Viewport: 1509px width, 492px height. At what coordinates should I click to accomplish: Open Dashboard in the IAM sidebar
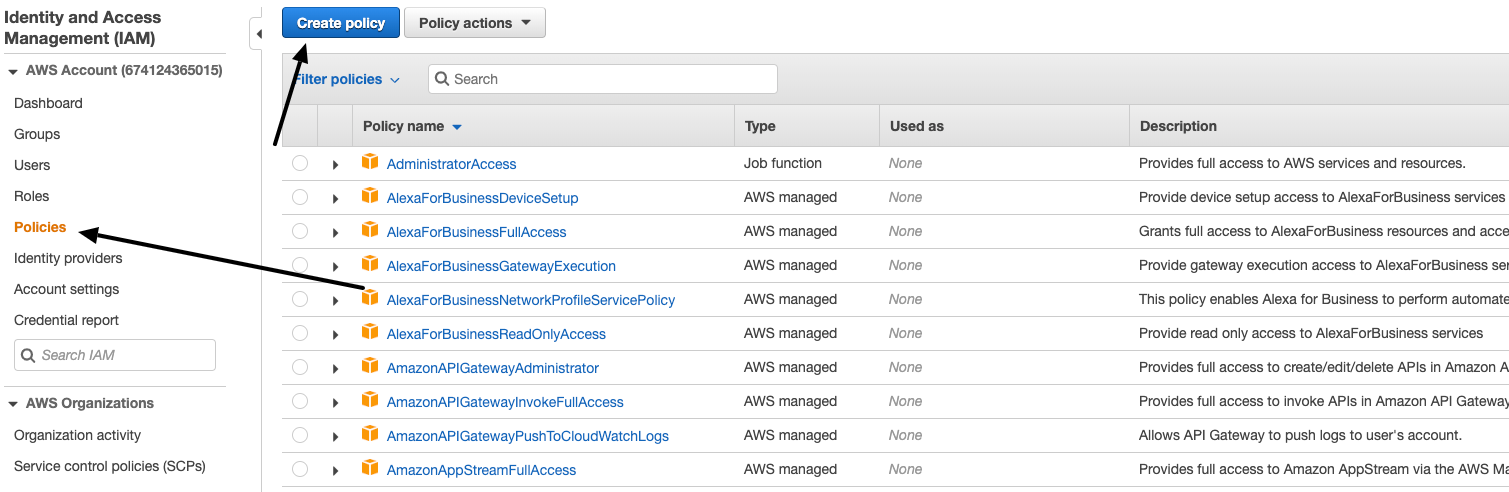point(48,103)
